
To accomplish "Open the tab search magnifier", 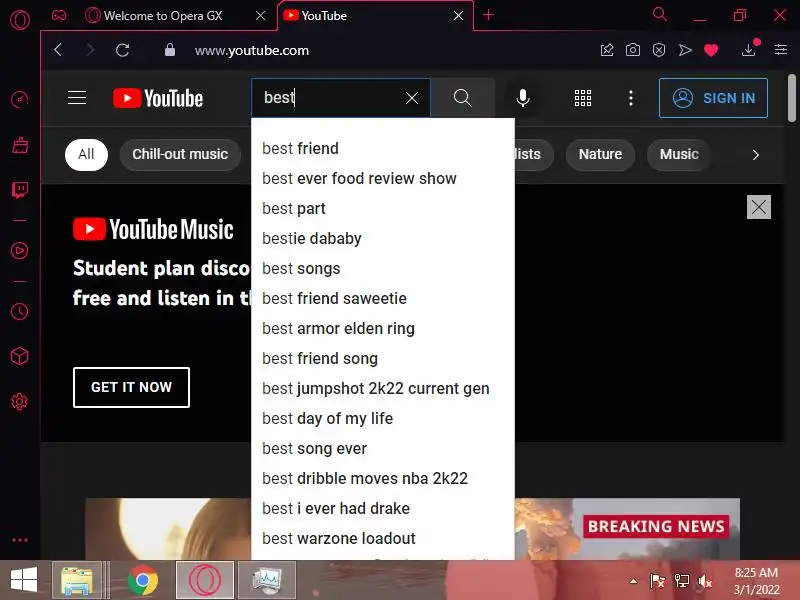I will [660, 14].
